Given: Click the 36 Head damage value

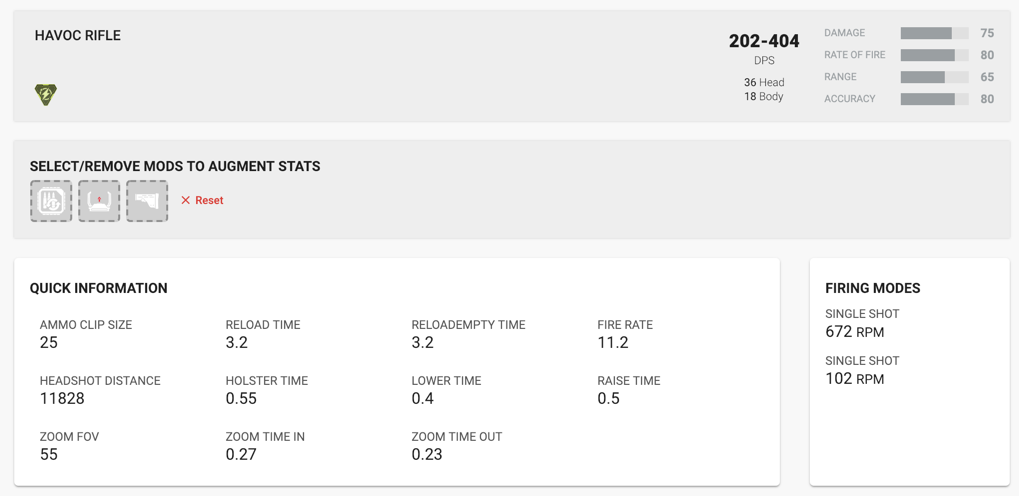Looking at the screenshot, I should tap(764, 83).
